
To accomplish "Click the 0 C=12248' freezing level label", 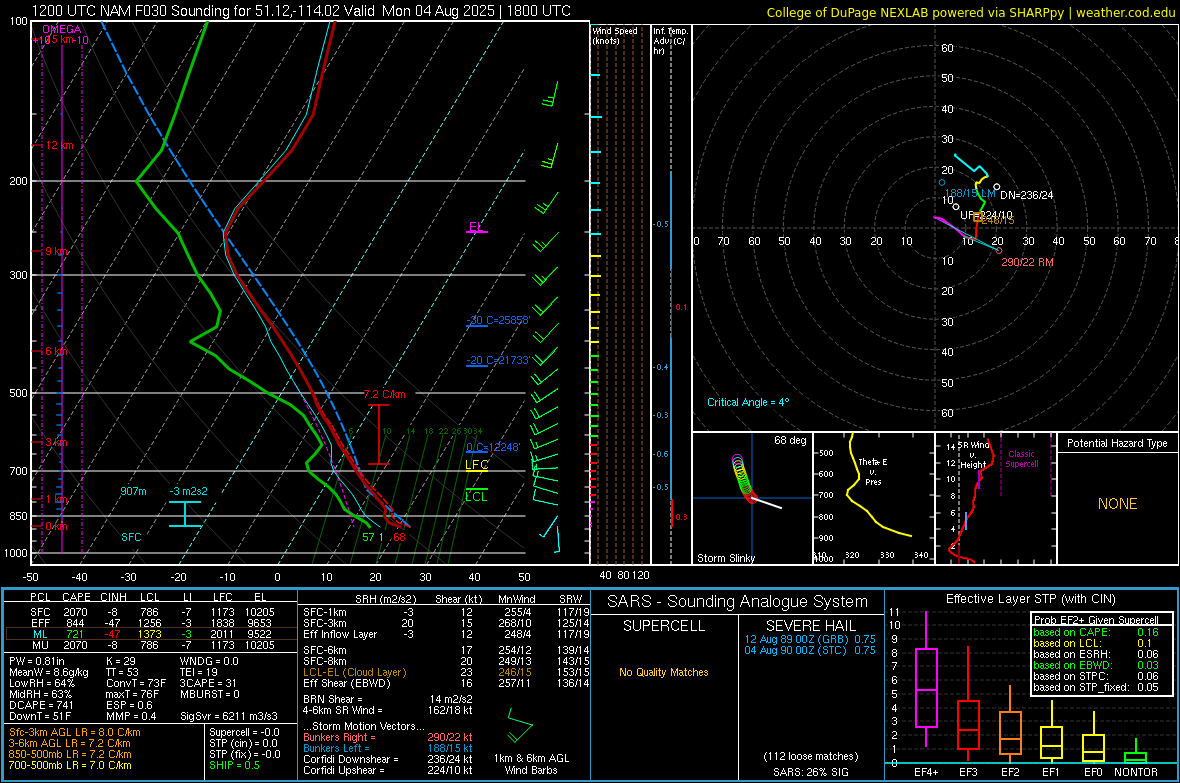I will point(494,447).
